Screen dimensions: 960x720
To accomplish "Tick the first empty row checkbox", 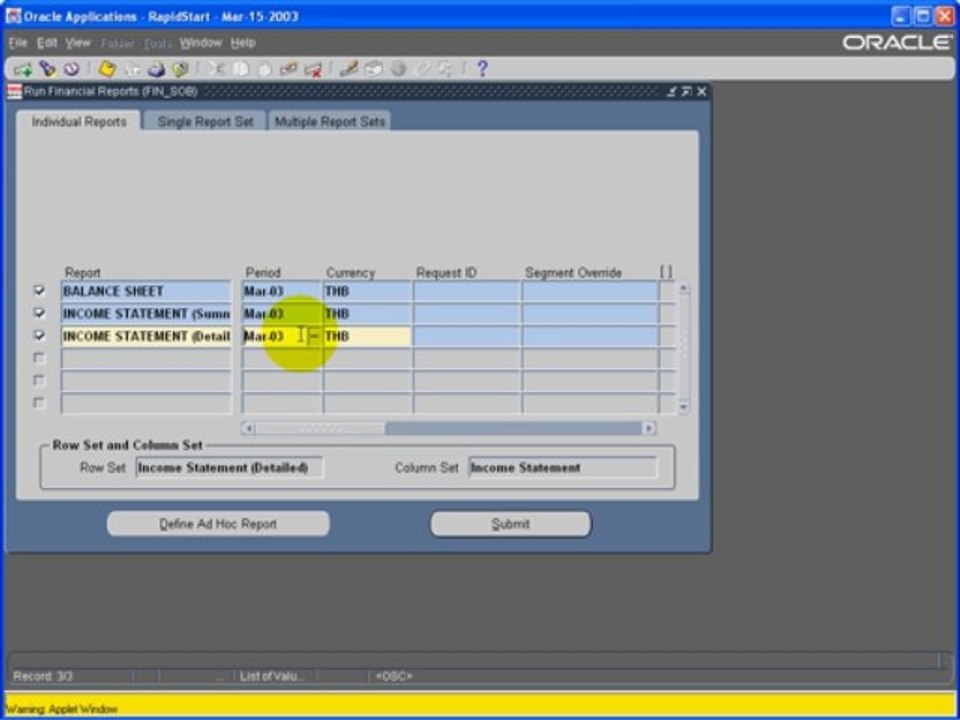I will [x=39, y=358].
